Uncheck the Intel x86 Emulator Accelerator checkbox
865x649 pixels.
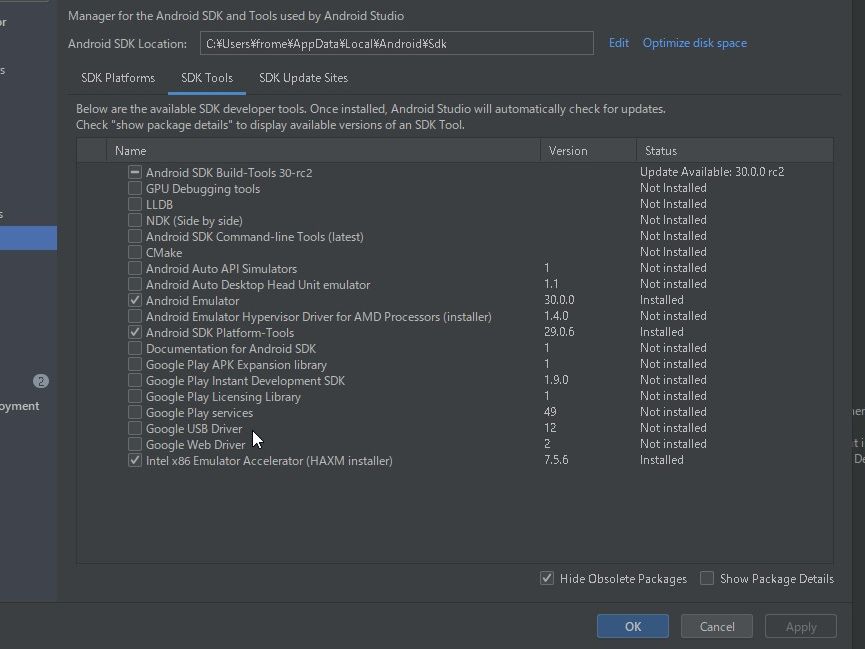tap(135, 461)
